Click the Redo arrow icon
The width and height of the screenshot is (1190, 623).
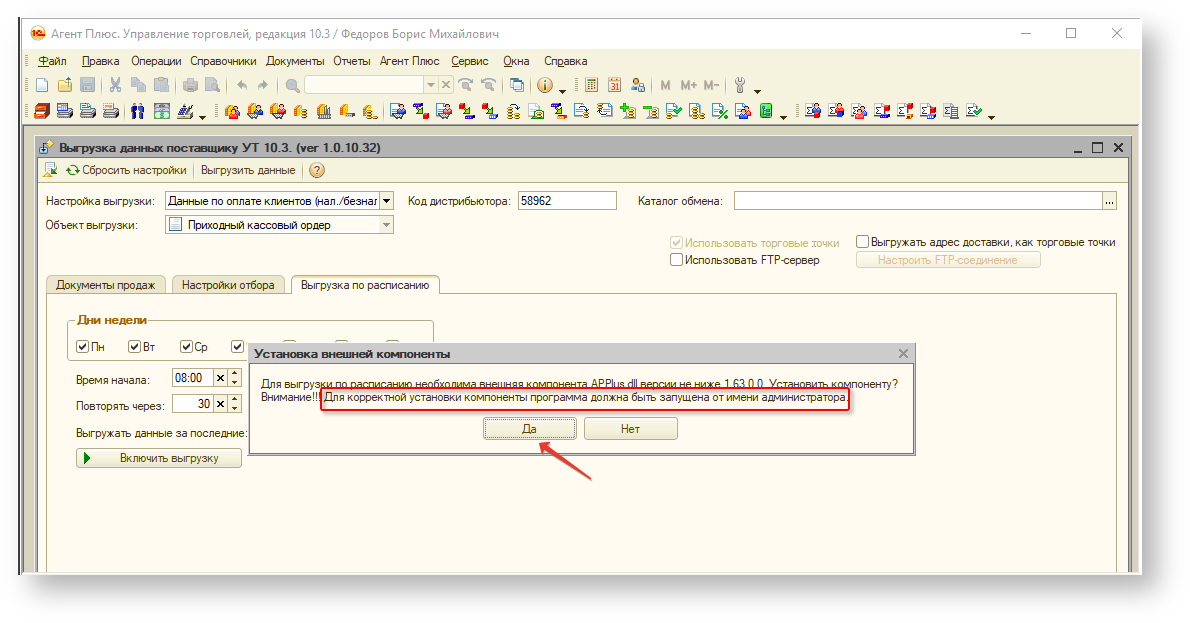coord(263,85)
